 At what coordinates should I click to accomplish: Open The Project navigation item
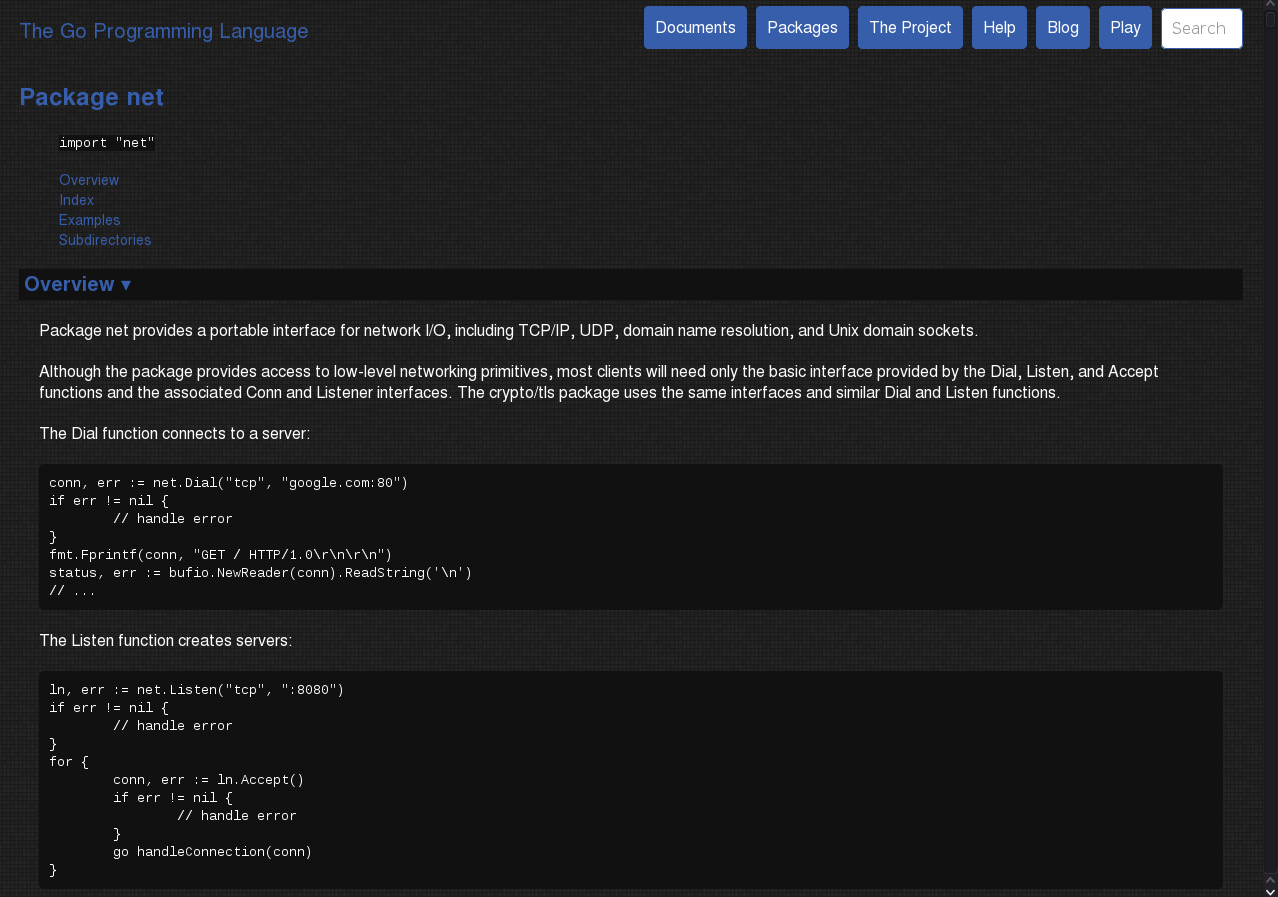909,27
